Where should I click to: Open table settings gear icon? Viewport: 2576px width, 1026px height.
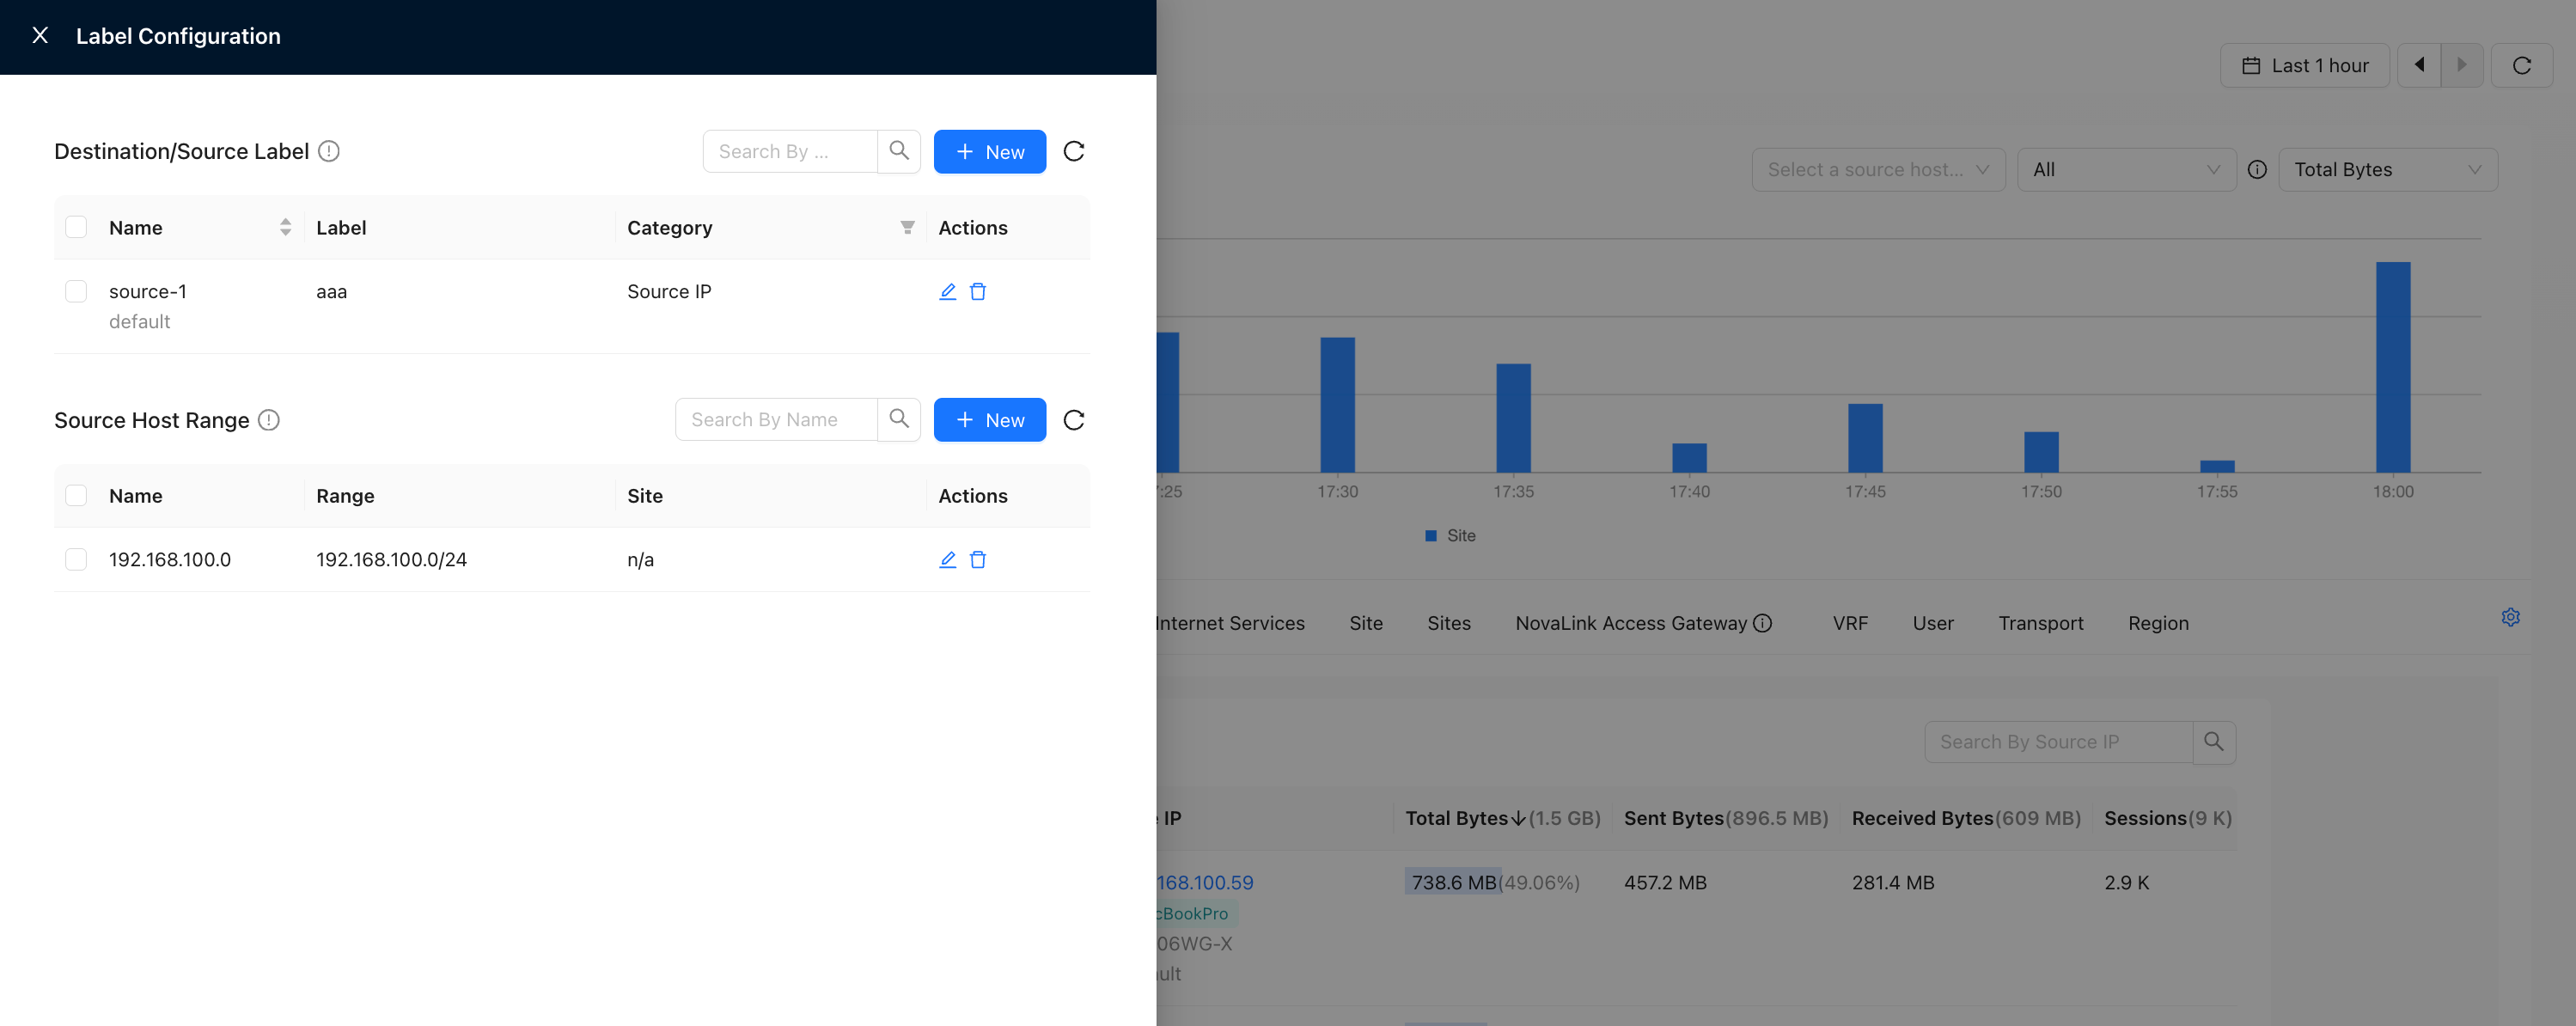click(x=2510, y=617)
